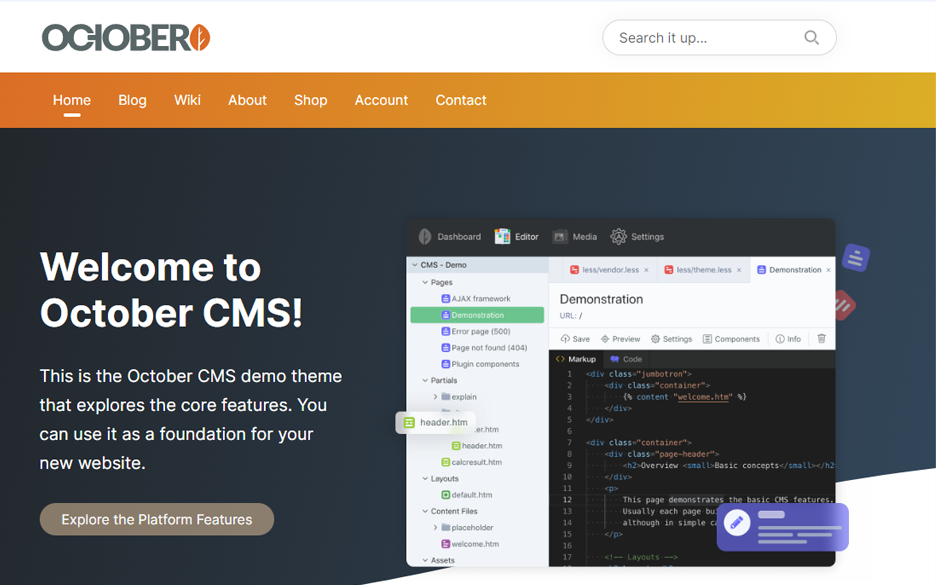Image resolution: width=936 pixels, height=585 pixels.
Task: Select the Editor icon in preview toolbar
Action: [x=502, y=237]
